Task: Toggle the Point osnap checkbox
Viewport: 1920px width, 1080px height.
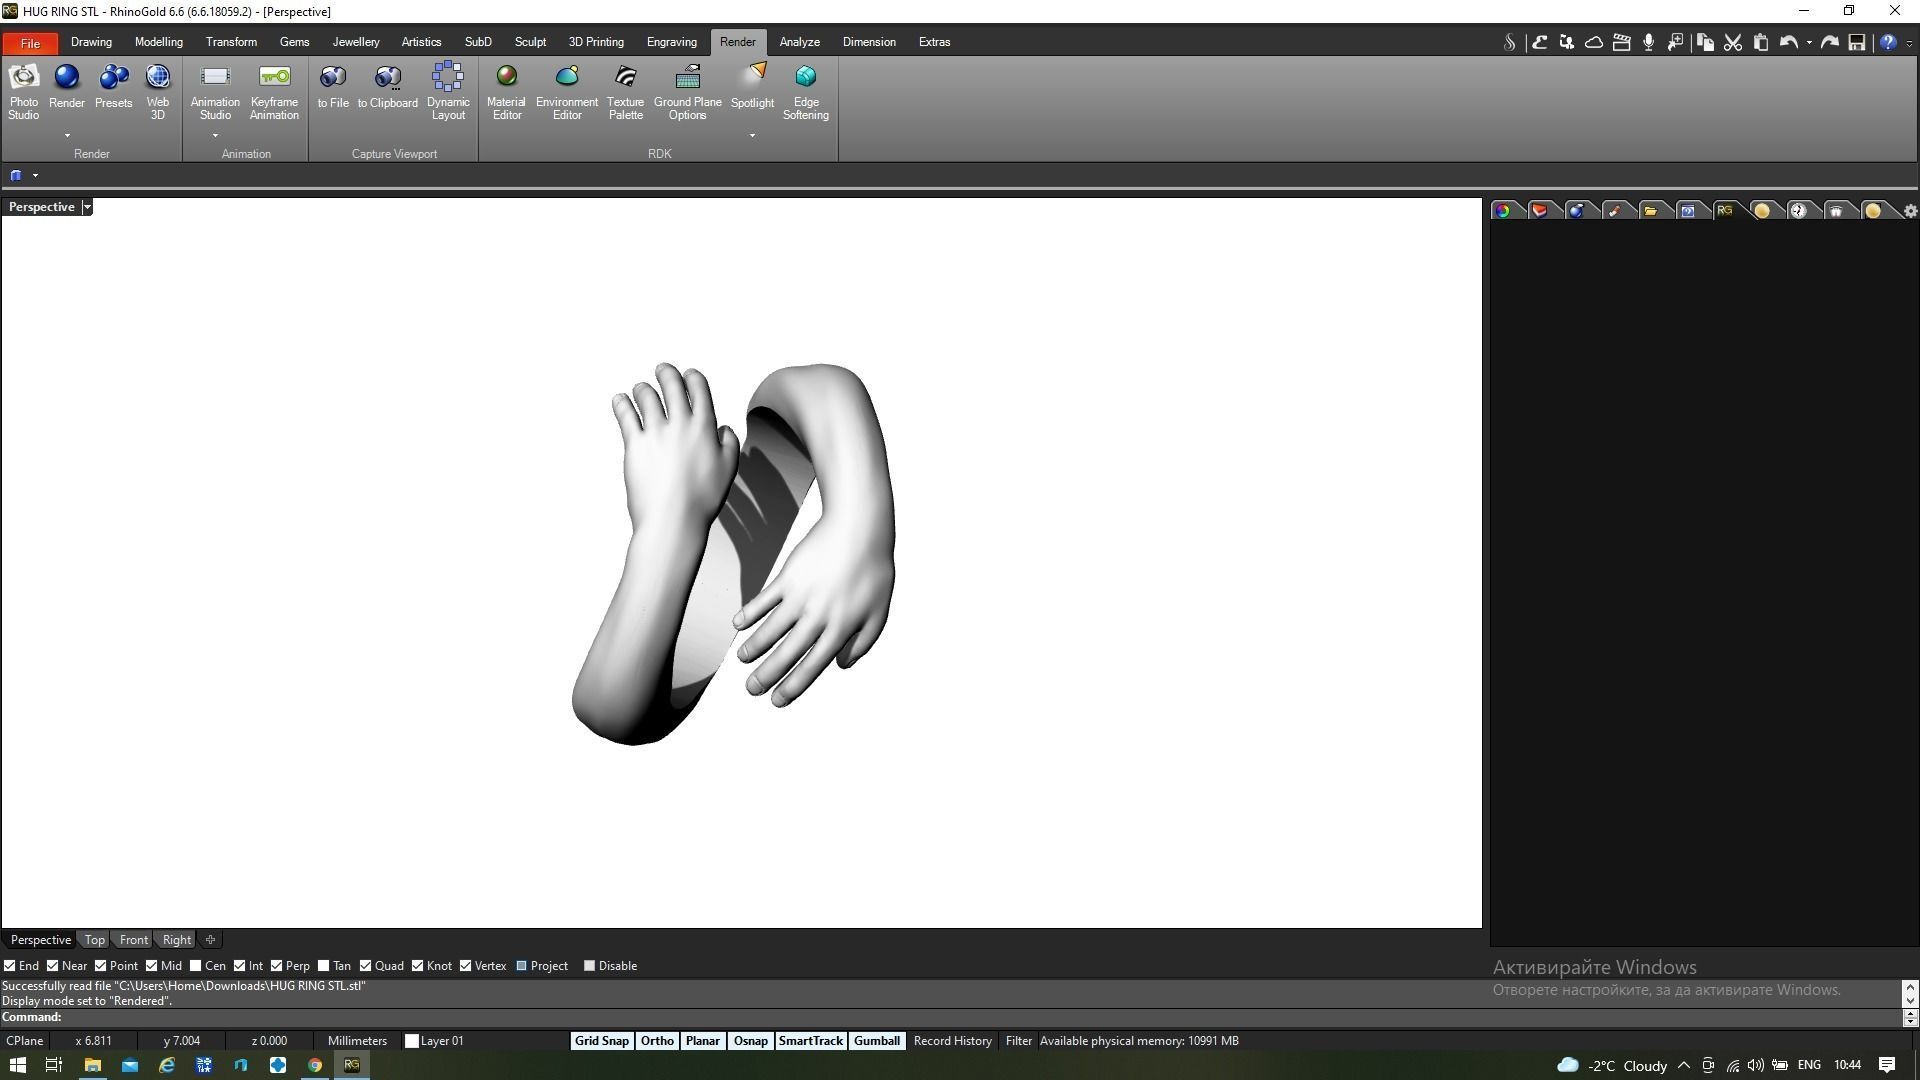Action: pos(100,966)
